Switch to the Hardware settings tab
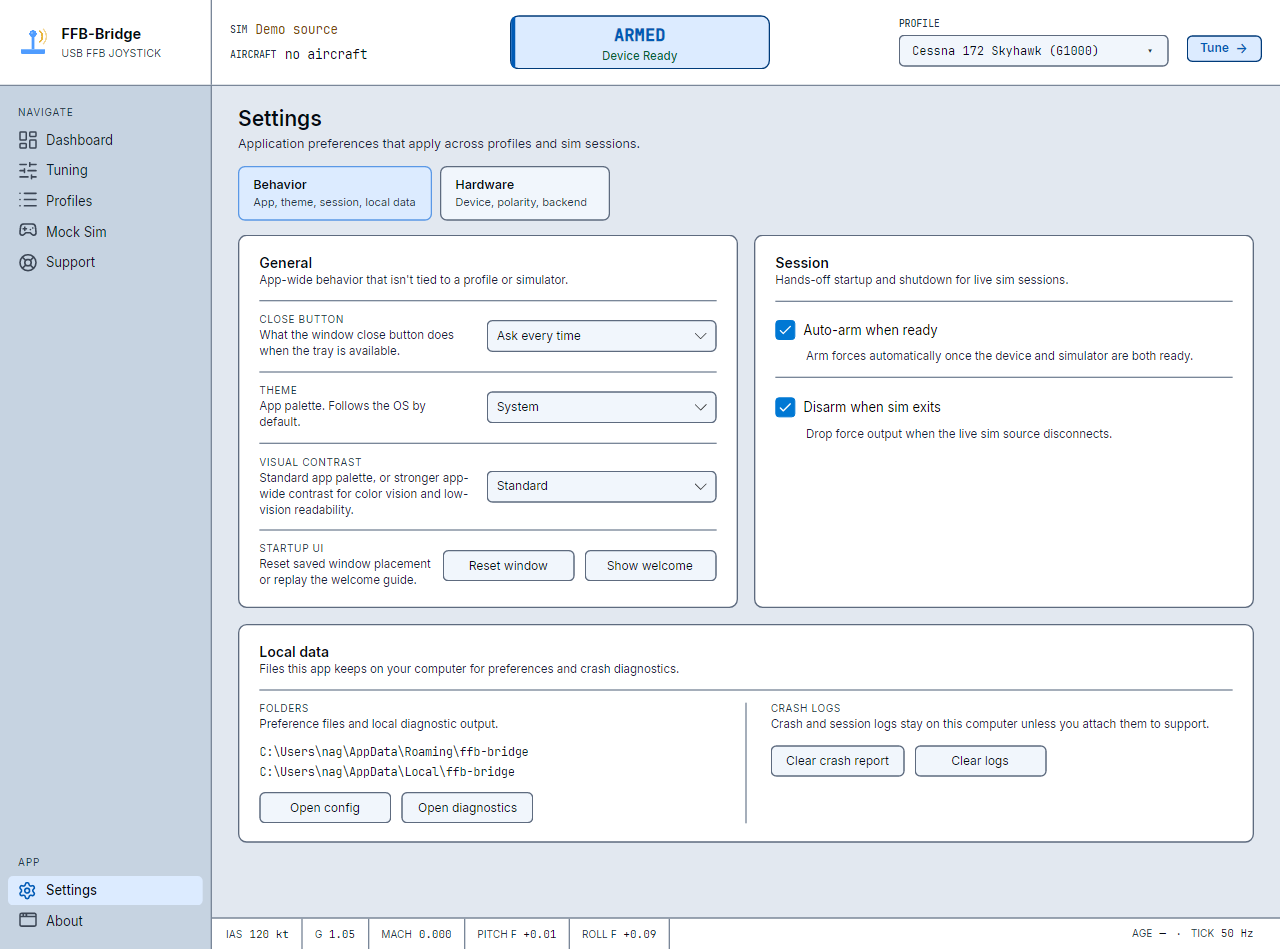Screen dimensions: 1280x949 [524, 193]
